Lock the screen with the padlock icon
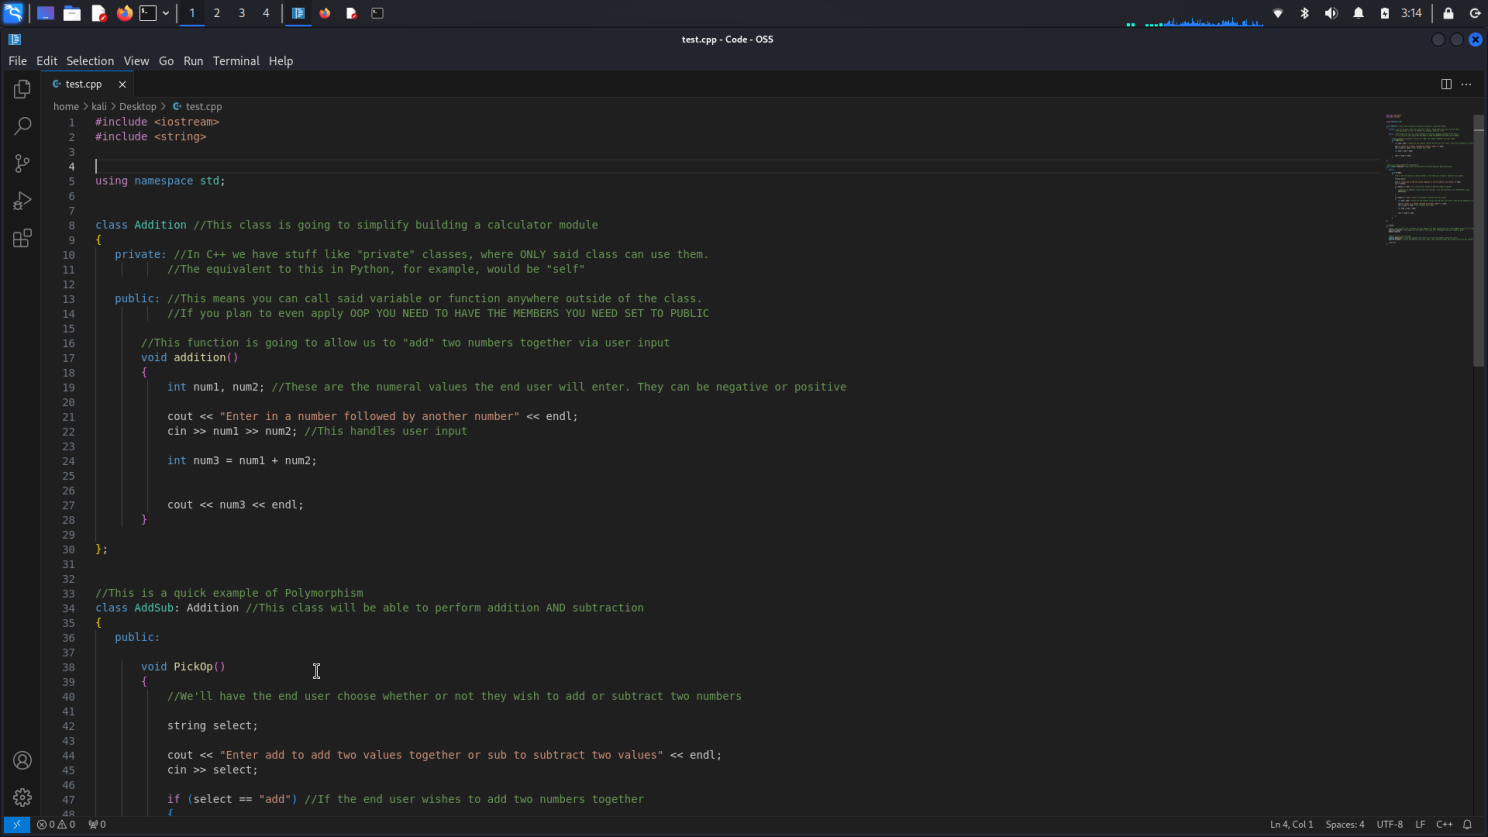This screenshot has height=837, width=1488. (x=1448, y=13)
